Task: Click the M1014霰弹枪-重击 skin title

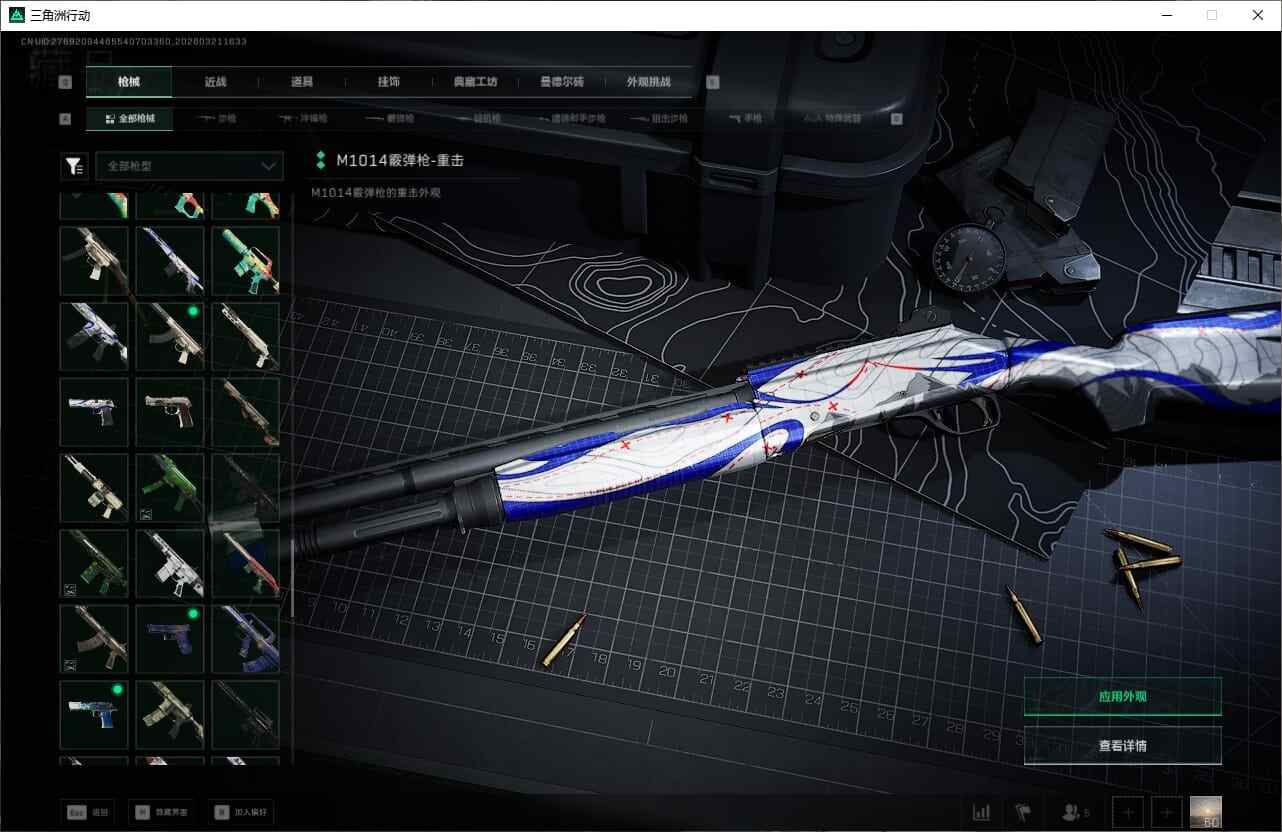Action: [400, 160]
